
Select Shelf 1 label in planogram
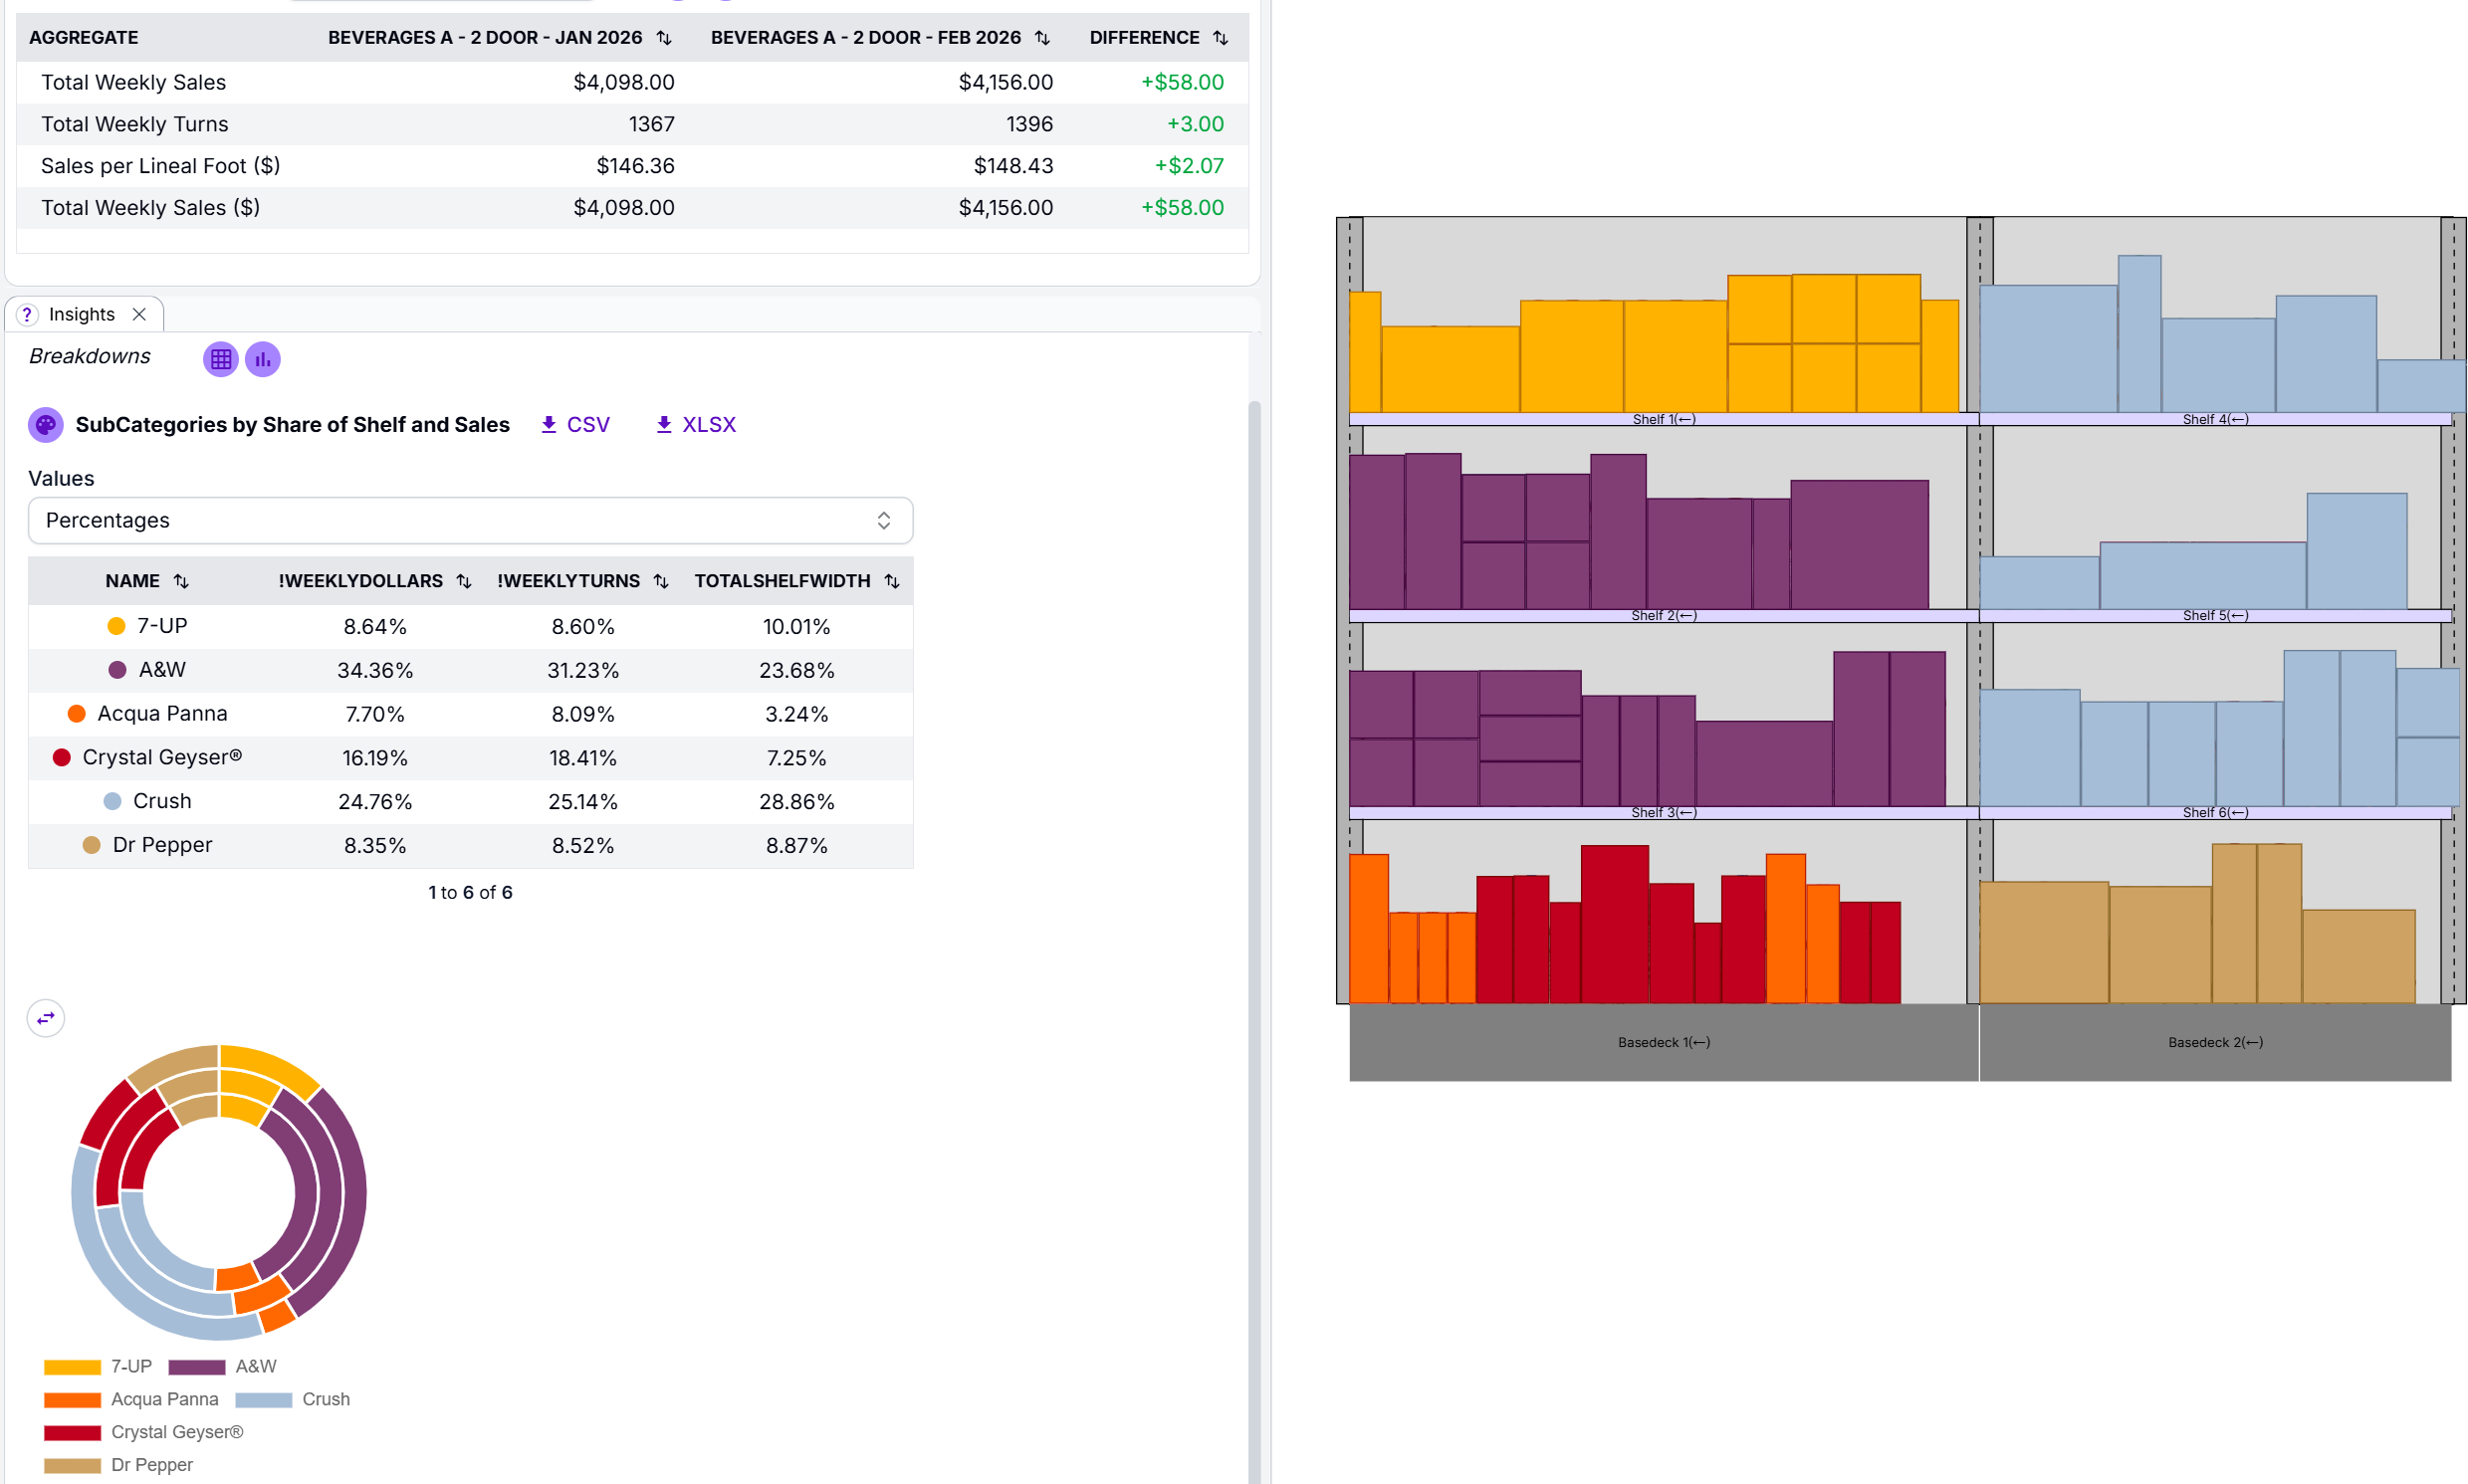click(1664, 420)
